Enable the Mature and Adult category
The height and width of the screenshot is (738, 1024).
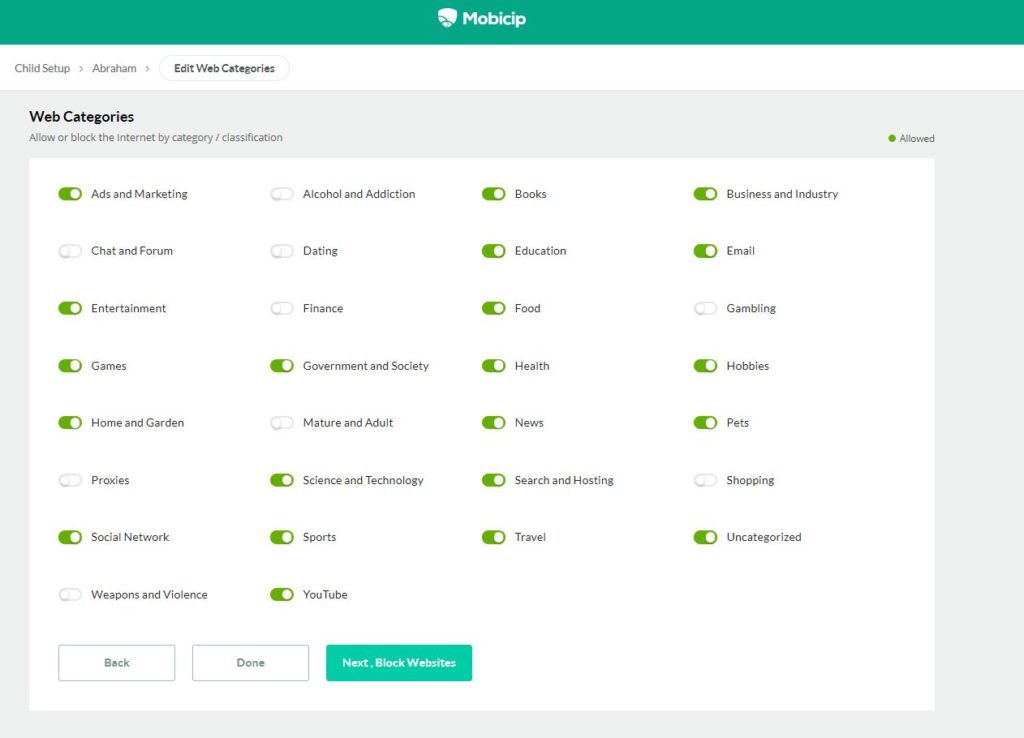tap(282, 423)
